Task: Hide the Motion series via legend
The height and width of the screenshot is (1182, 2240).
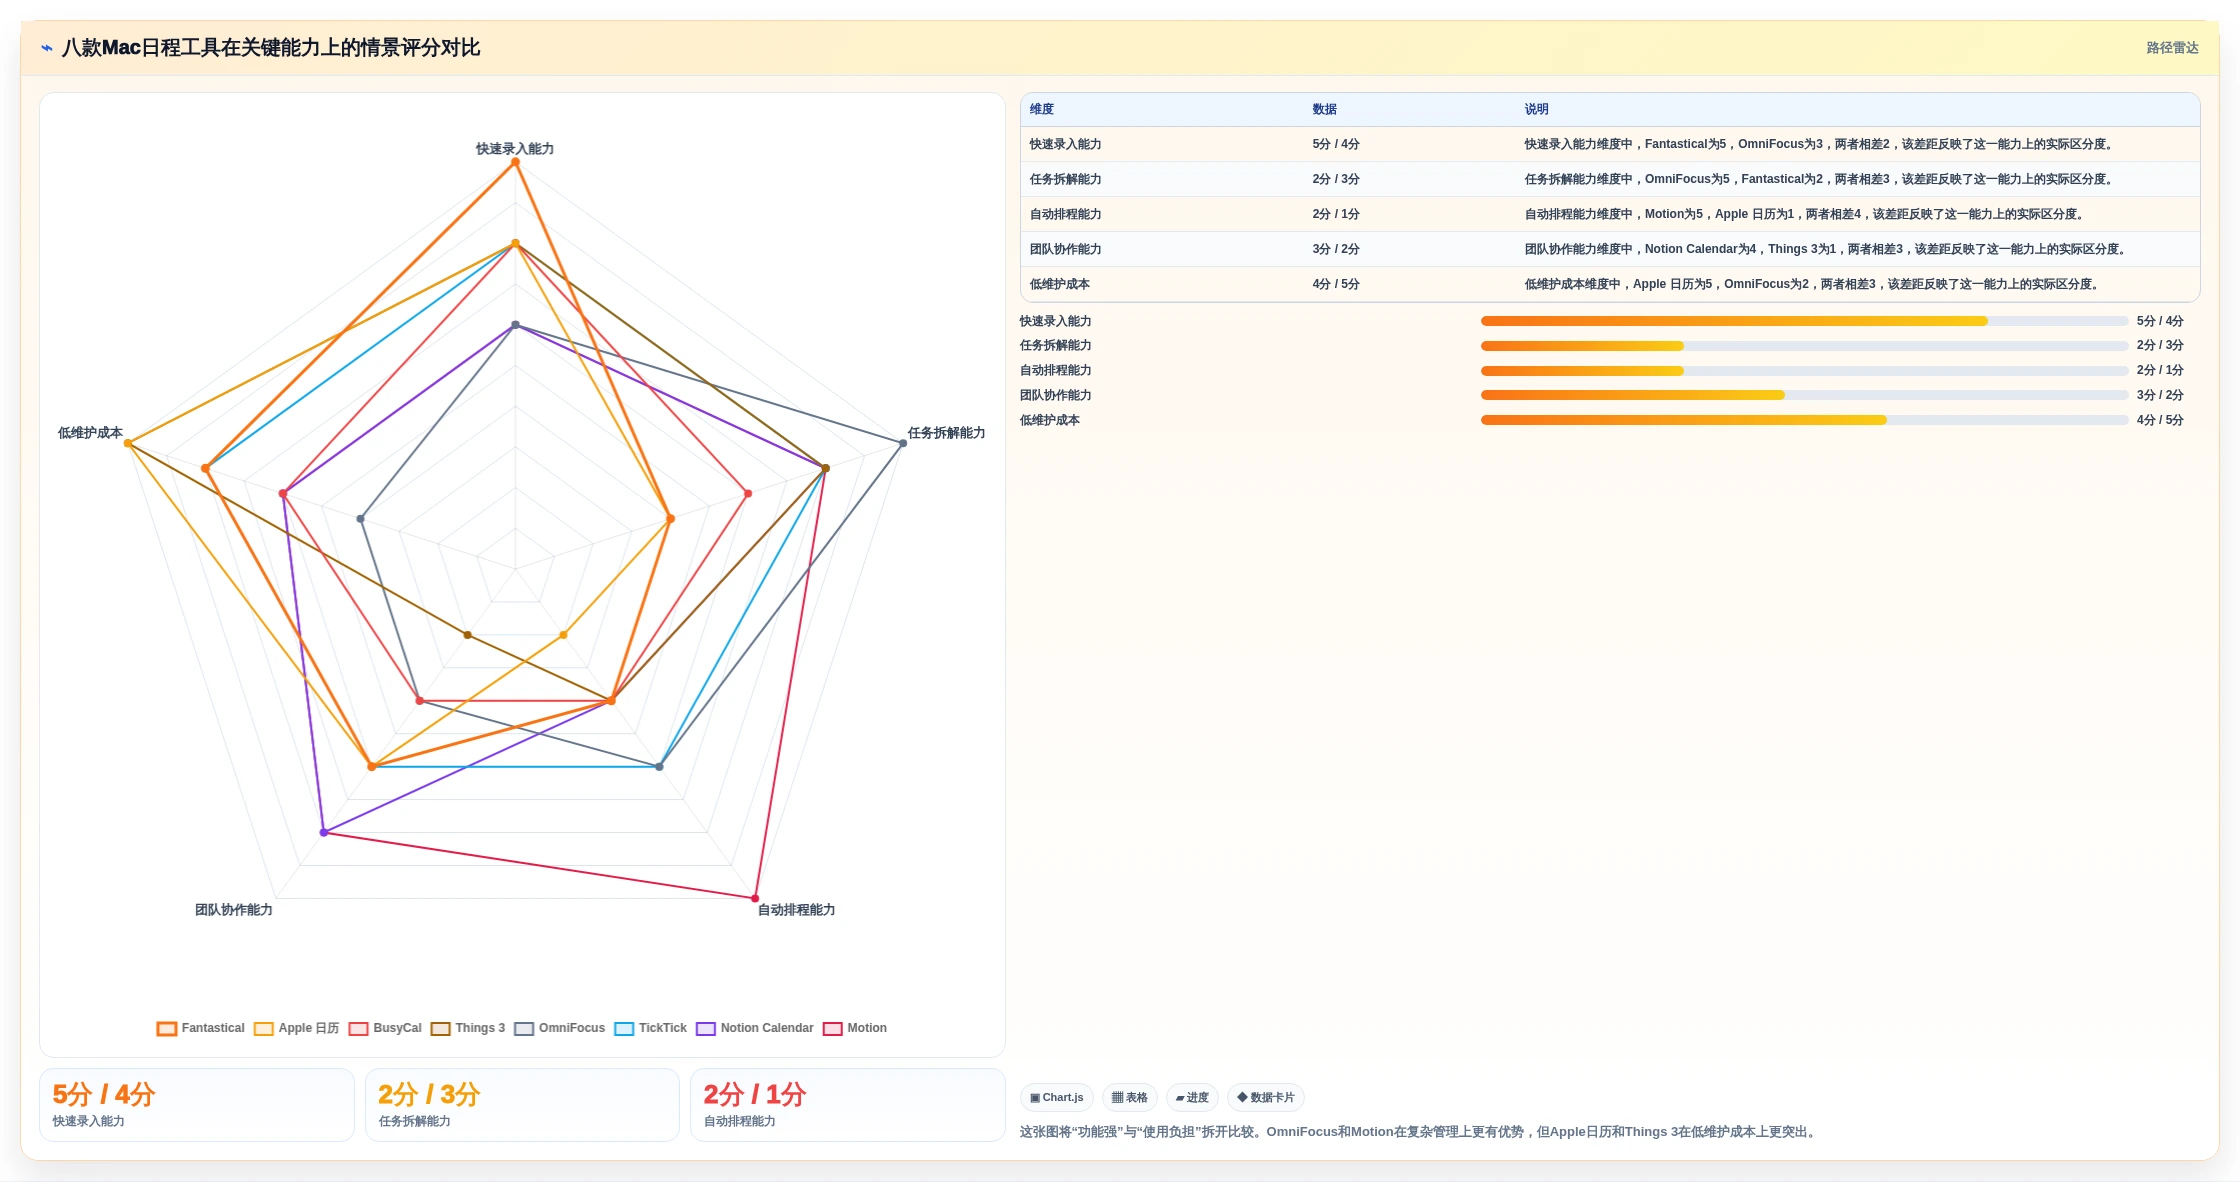Action: (855, 1028)
